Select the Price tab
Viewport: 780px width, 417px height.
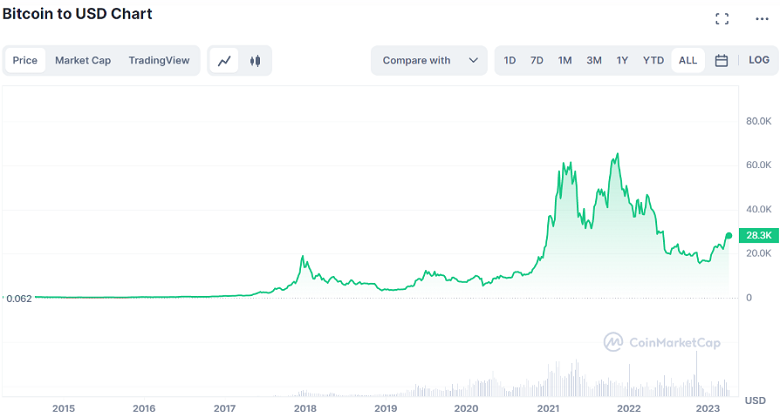25,61
